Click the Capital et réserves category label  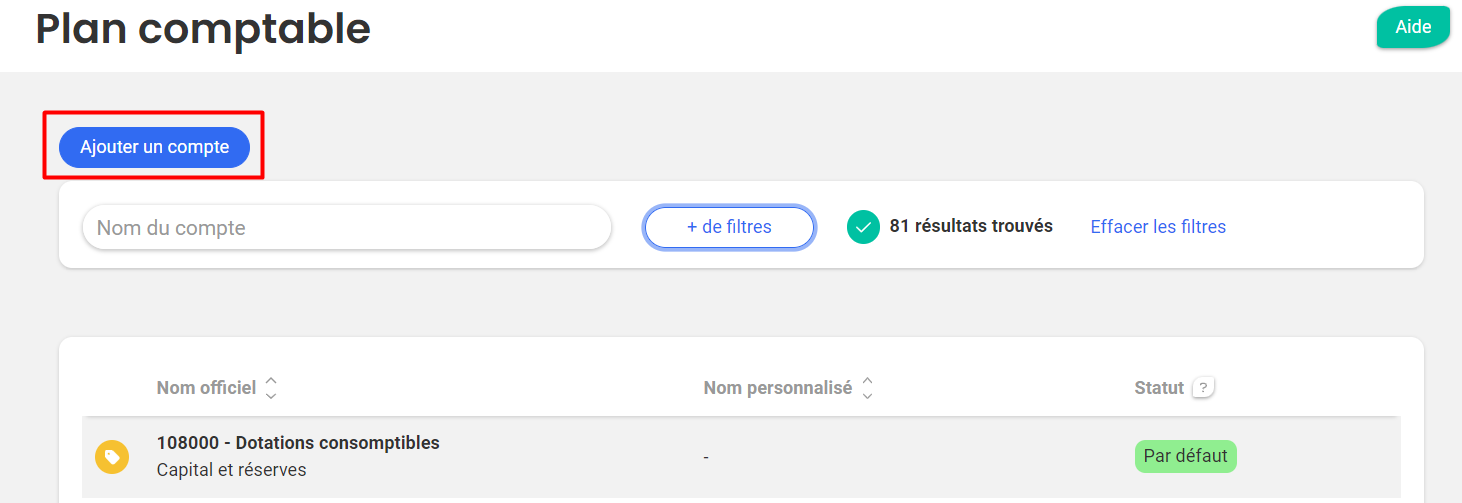(x=232, y=470)
